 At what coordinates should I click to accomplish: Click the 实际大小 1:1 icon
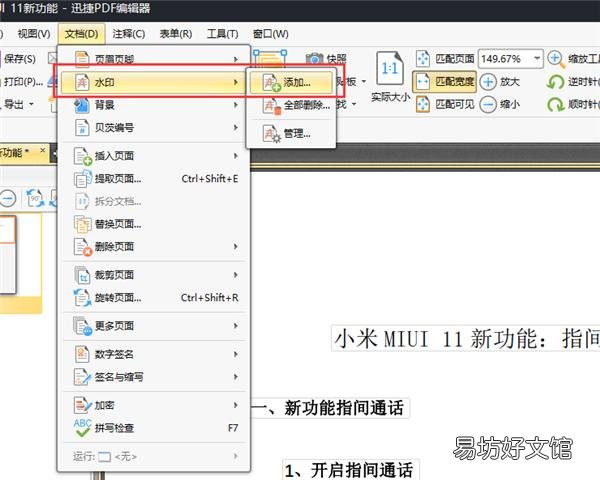coord(390,69)
